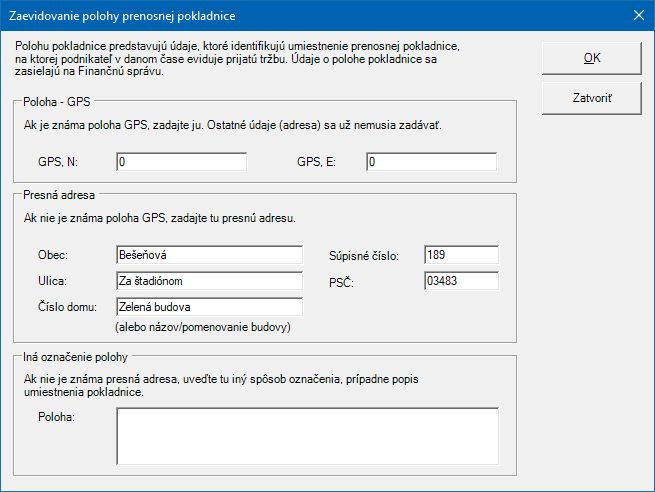Click the "Poloha - GPS" group heading
The height and width of the screenshot is (492, 655).
point(56,102)
